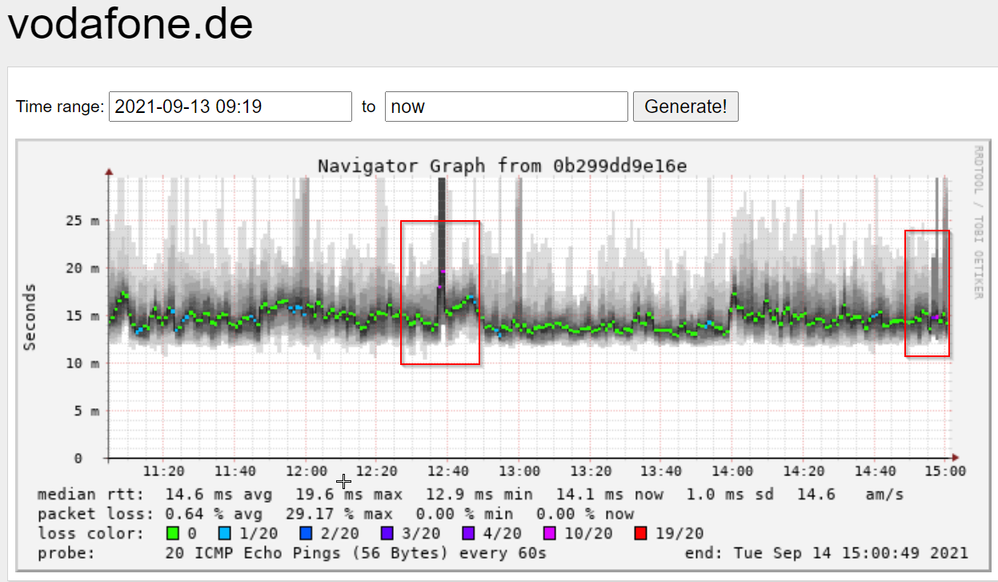Click the '0.00 % now' packet loss value

click(x=584, y=514)
